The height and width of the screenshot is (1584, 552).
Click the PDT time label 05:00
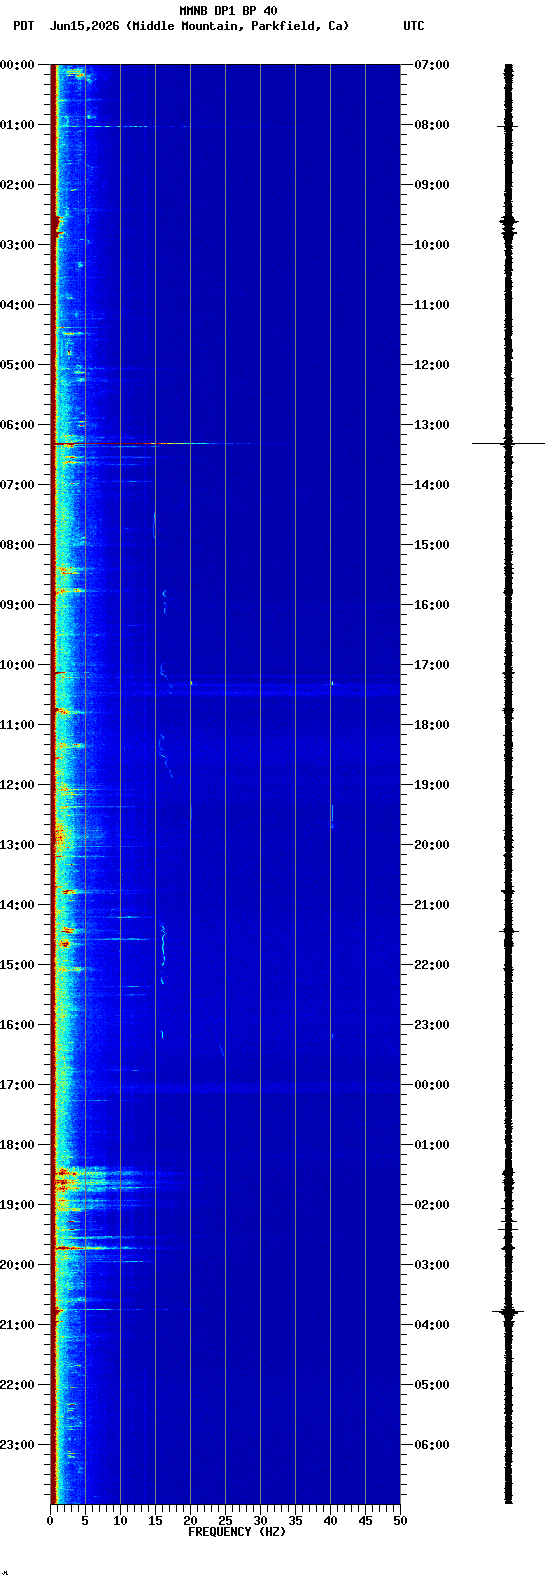(18, 365)
